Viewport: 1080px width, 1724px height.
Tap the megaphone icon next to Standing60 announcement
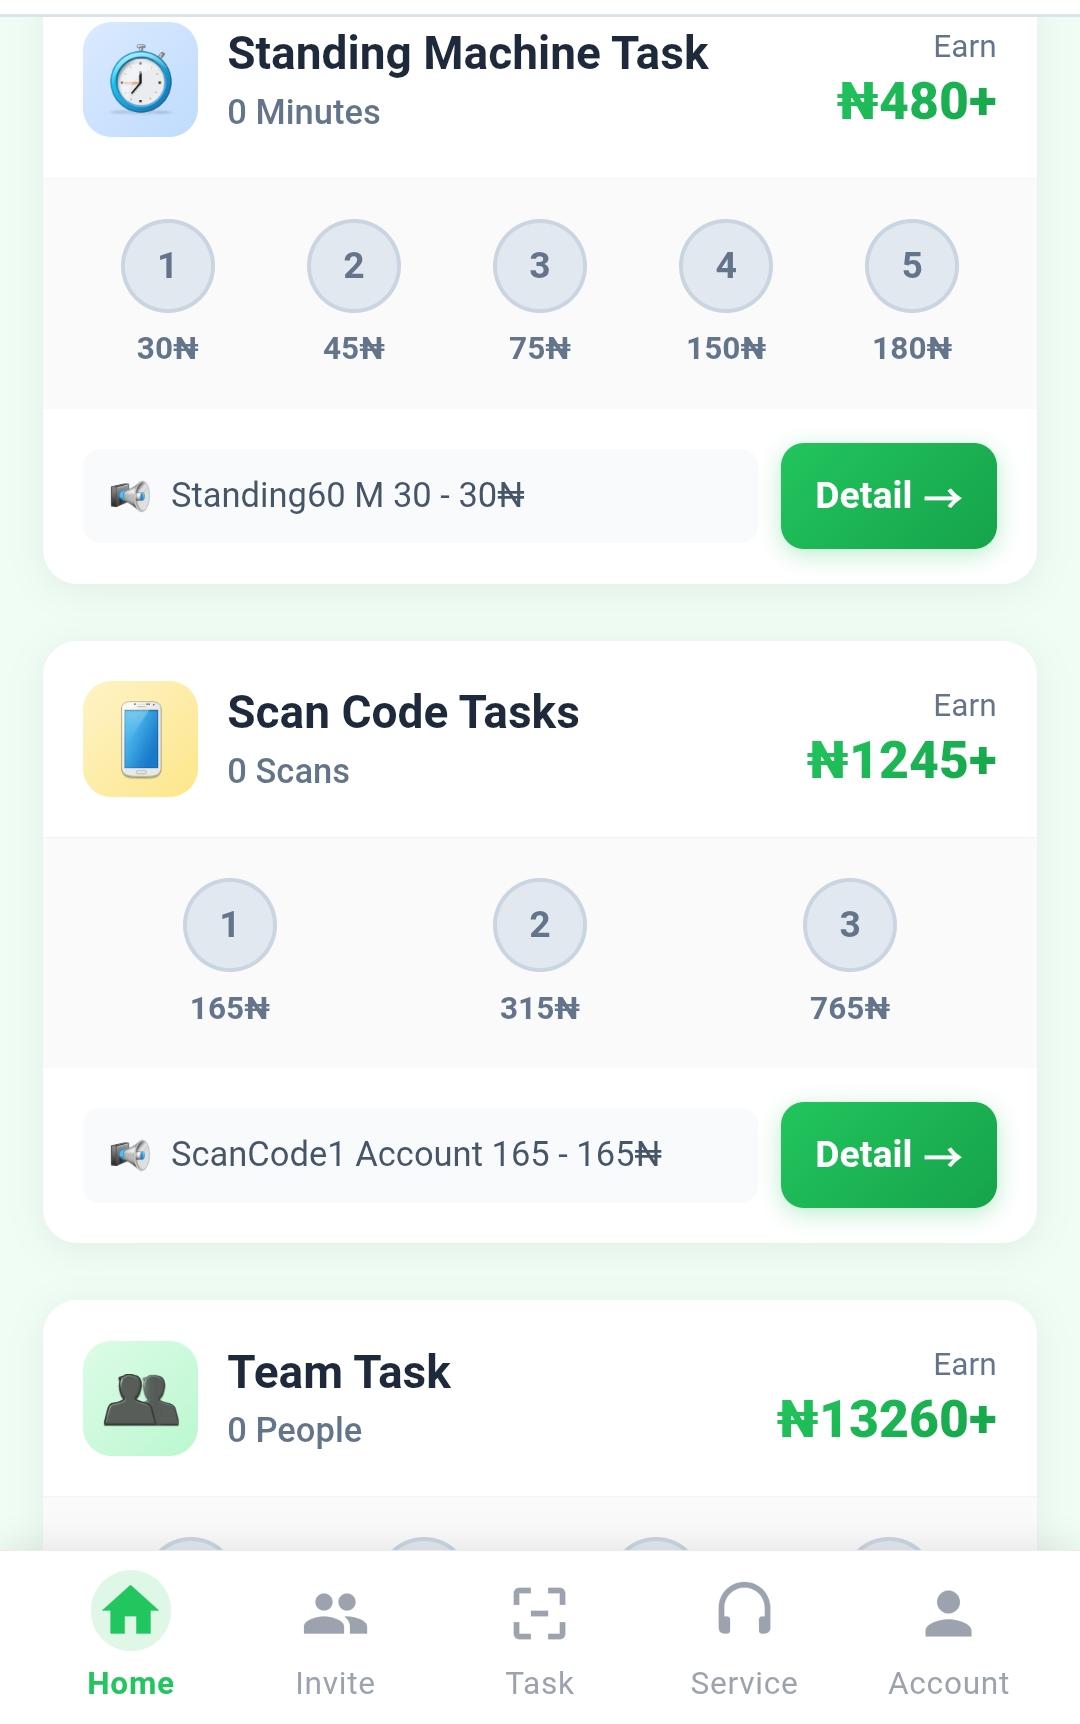coord(130,494)
